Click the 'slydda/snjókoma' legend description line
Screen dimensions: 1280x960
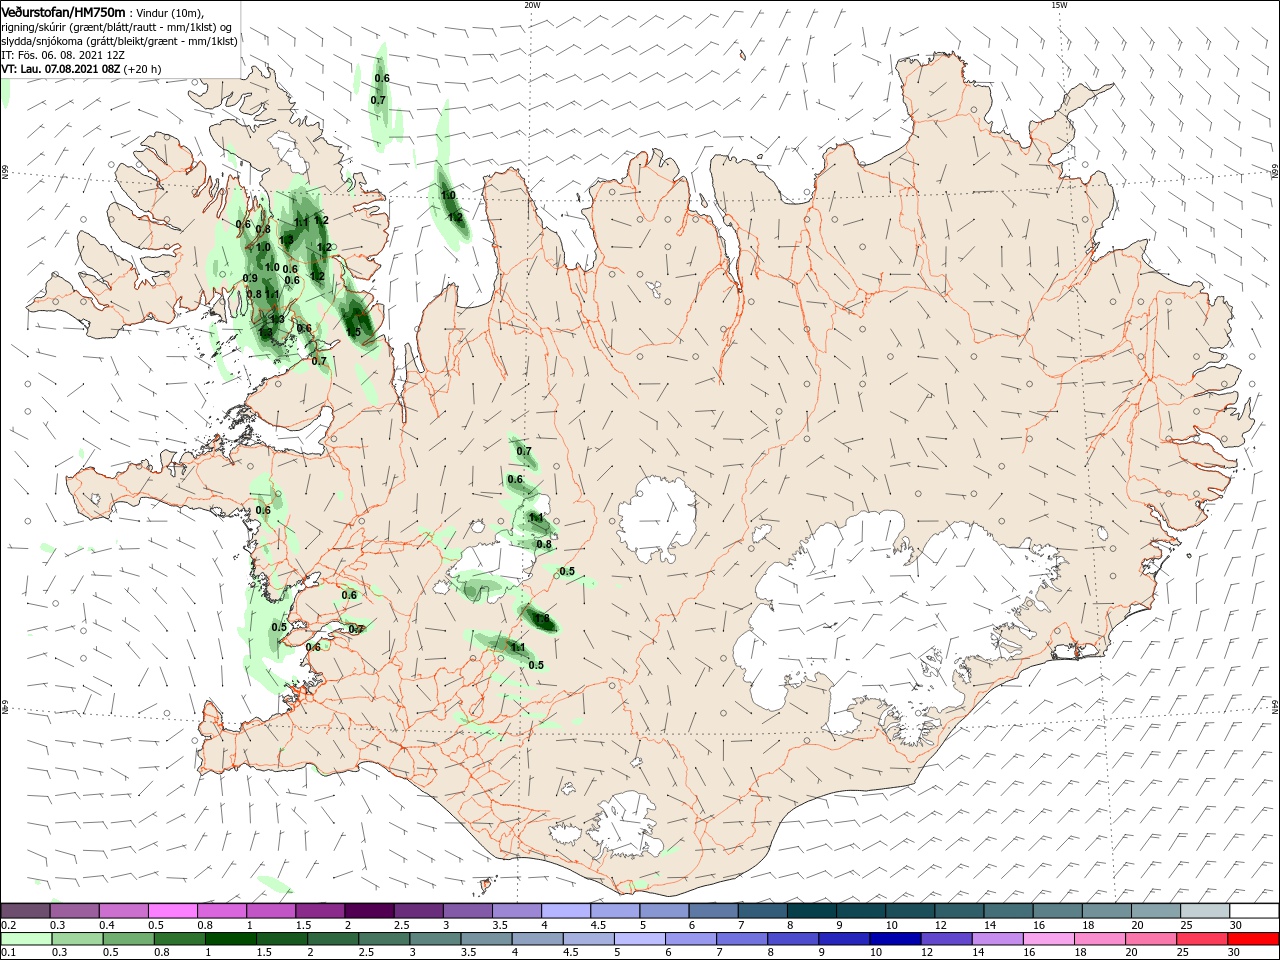click(119, 41)
